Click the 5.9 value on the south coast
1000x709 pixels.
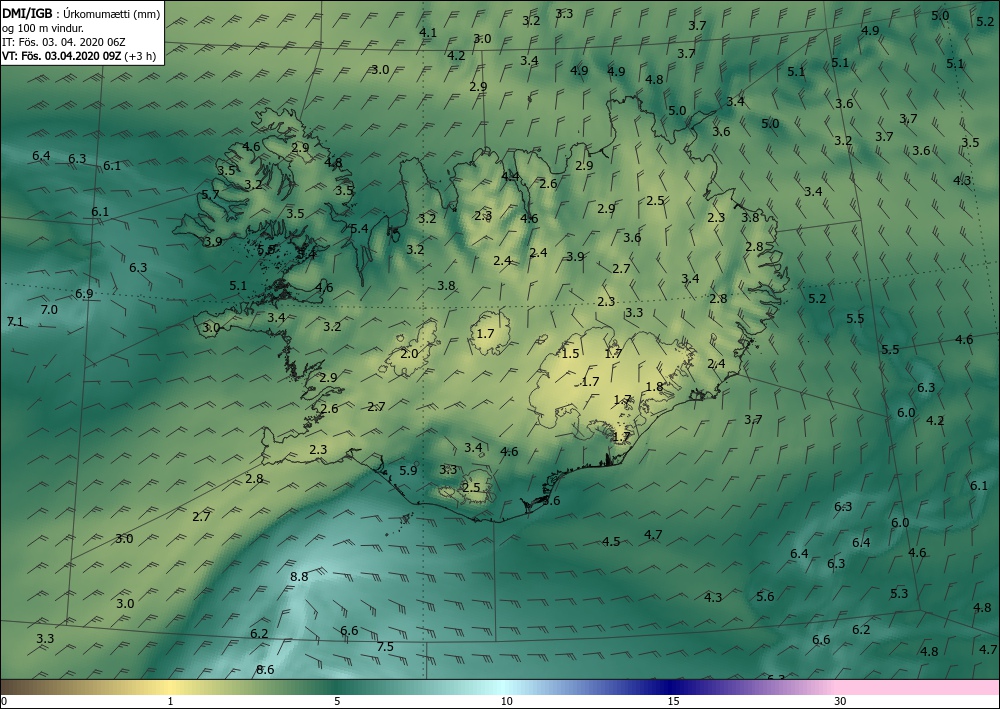coord(408,471)
